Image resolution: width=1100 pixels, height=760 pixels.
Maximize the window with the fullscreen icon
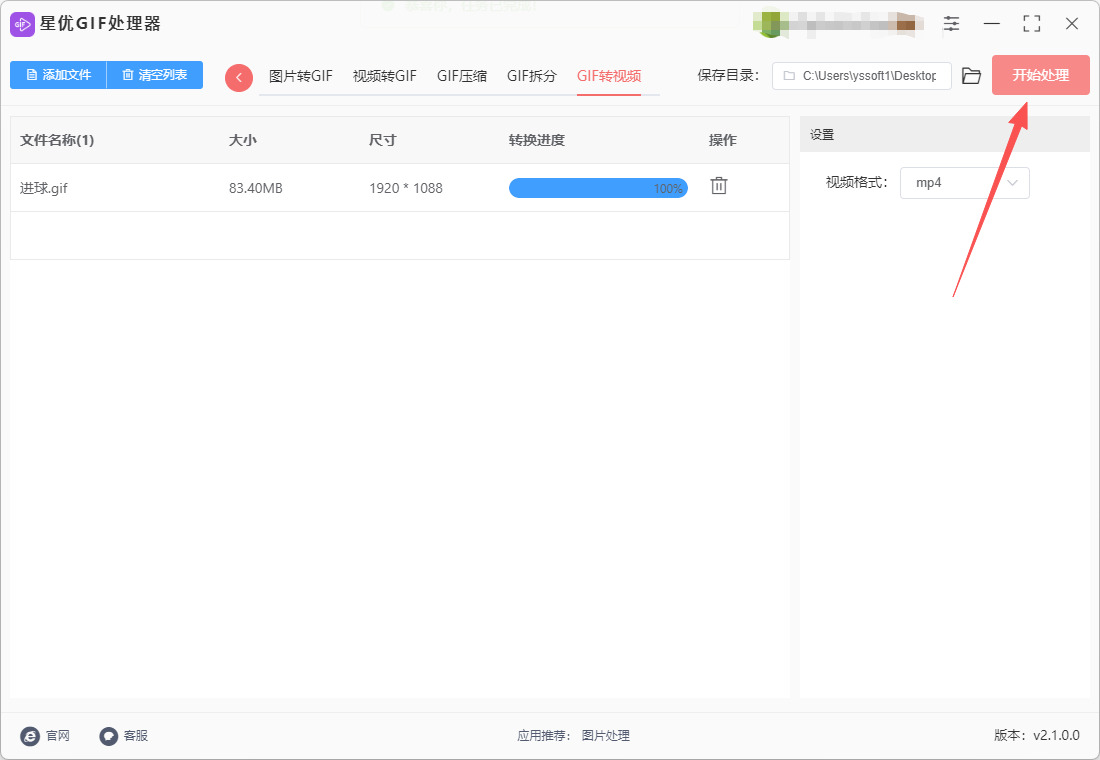click(1031, 24)
